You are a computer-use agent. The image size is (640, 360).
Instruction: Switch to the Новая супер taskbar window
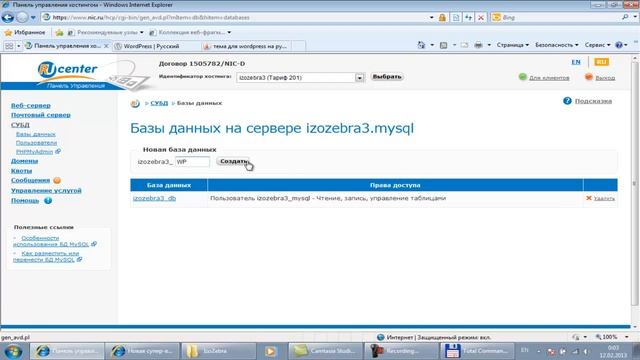[142, 351]
